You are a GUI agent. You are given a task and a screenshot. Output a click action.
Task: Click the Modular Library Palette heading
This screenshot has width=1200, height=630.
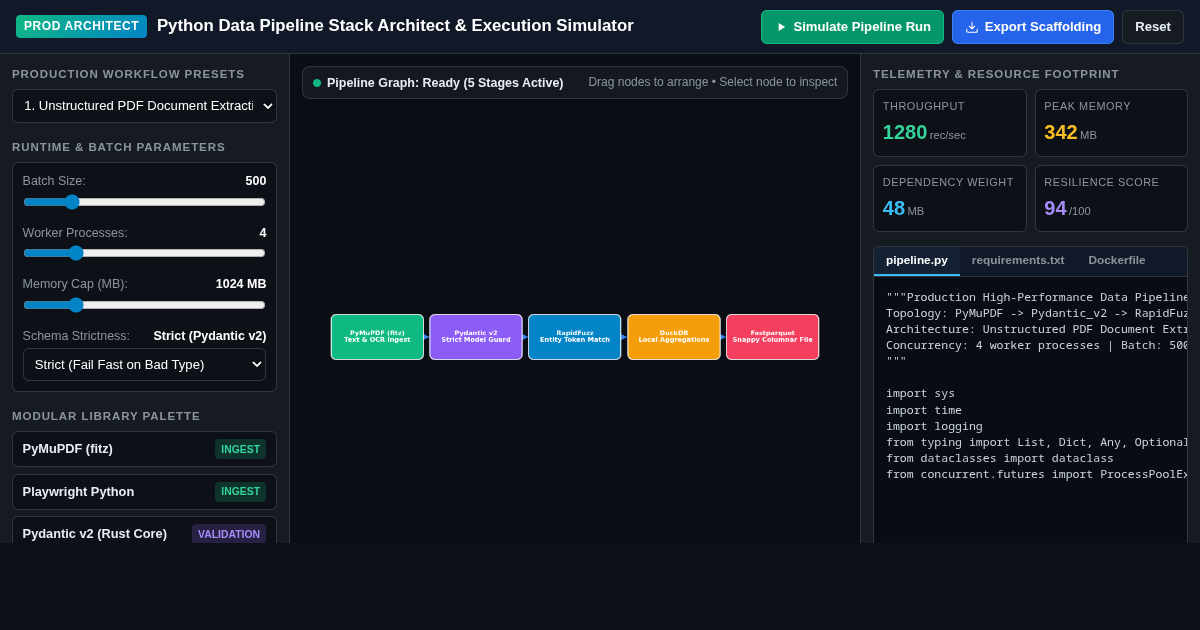pyautogui.click(x=106, y=416)
